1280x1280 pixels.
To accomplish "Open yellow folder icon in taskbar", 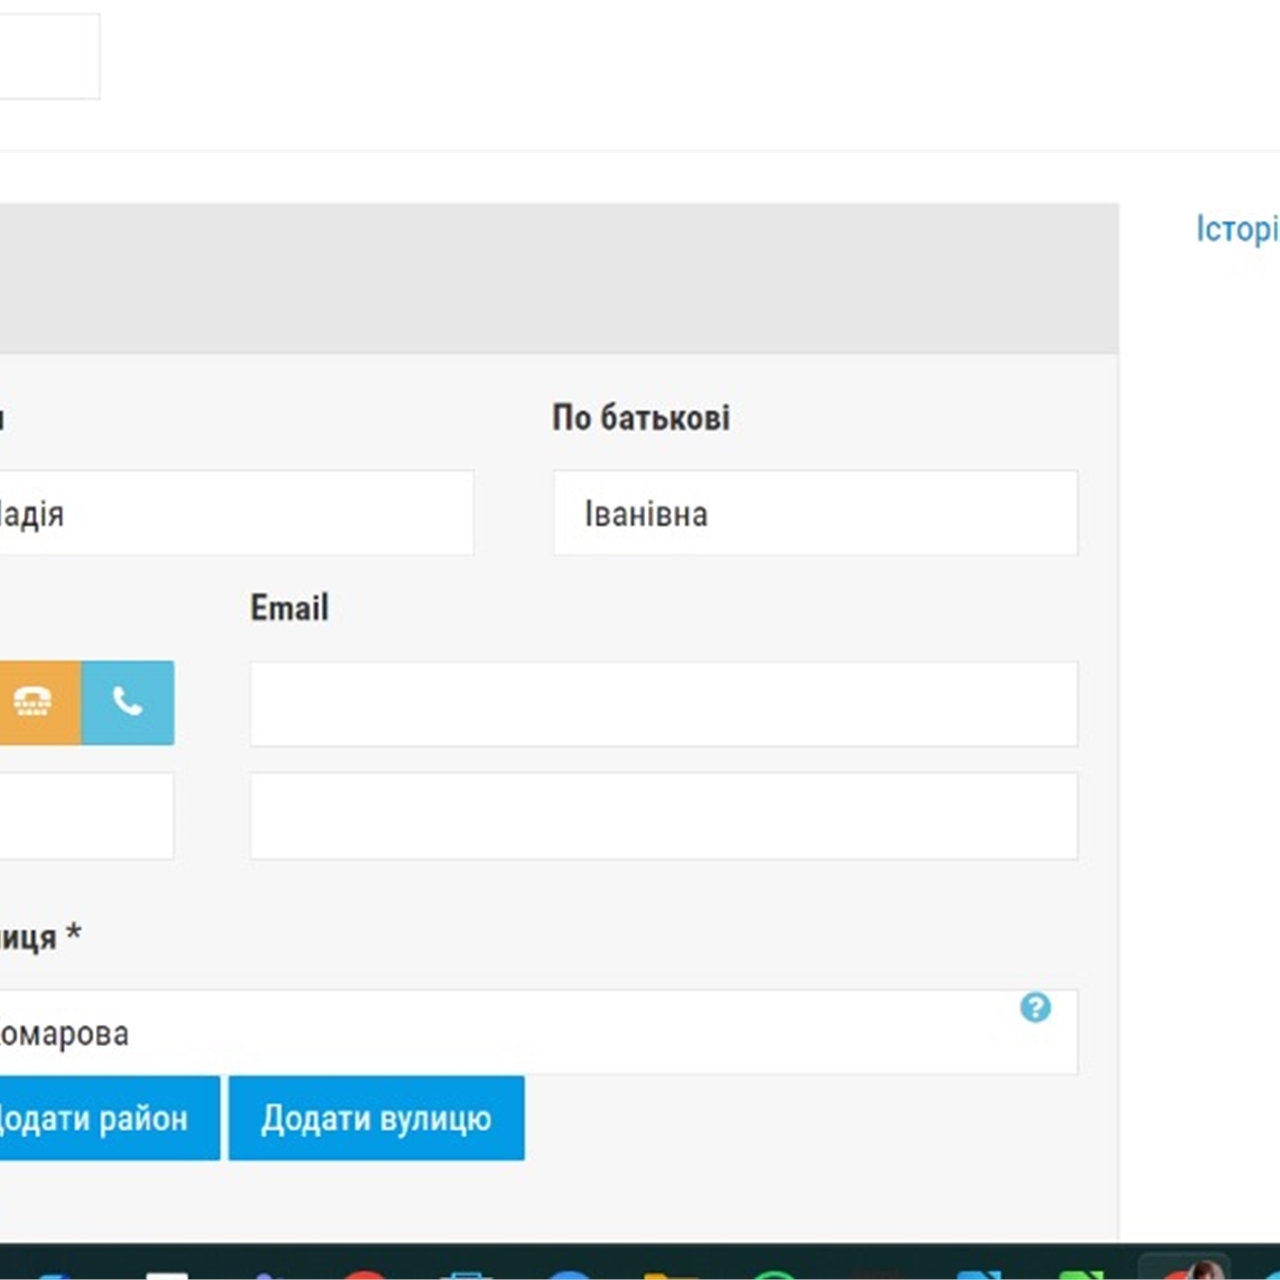I will point(670,1274).
